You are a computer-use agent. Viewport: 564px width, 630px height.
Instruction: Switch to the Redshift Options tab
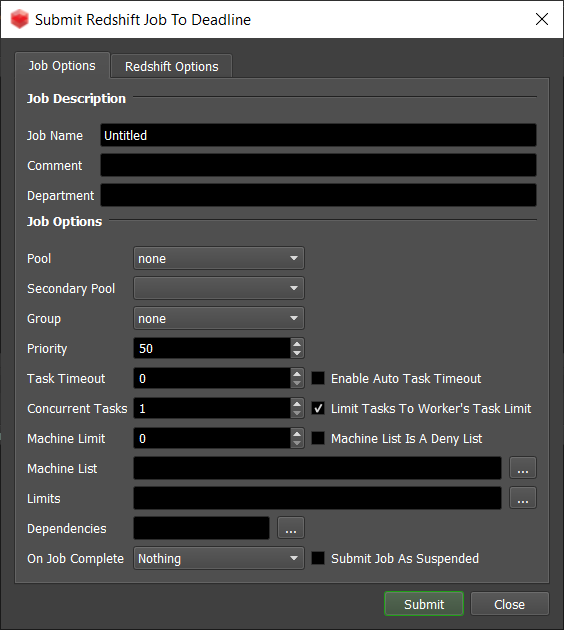[172, 66]
